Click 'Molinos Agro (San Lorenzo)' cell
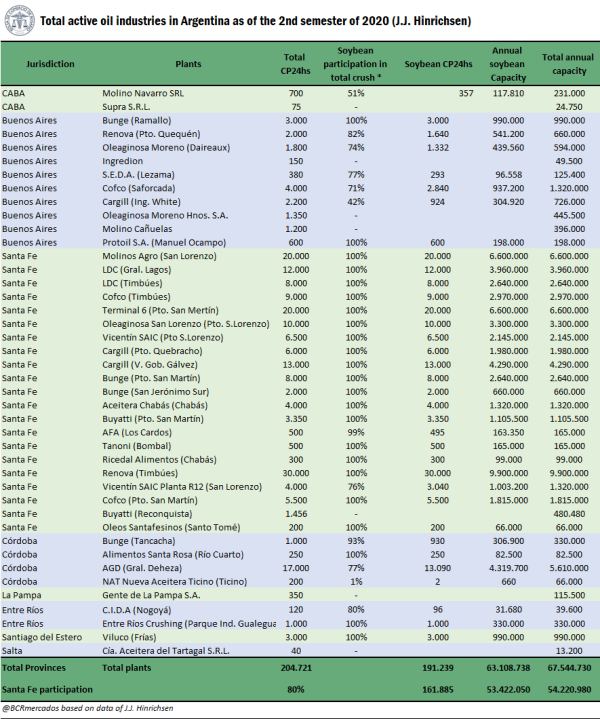600x719 pixels. (x=159, y=256)
